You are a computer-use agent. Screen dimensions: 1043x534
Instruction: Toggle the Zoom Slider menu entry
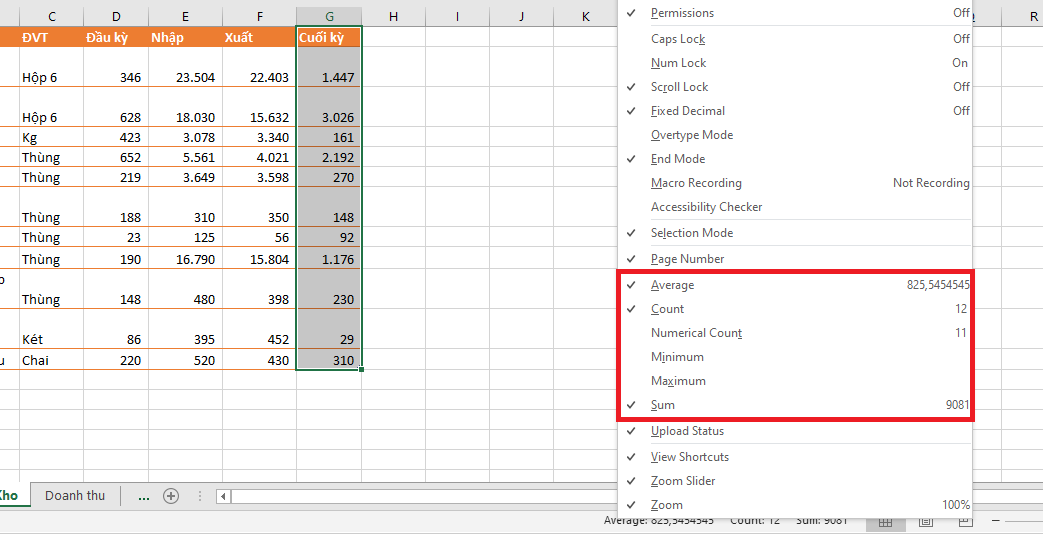click(683, 481)
